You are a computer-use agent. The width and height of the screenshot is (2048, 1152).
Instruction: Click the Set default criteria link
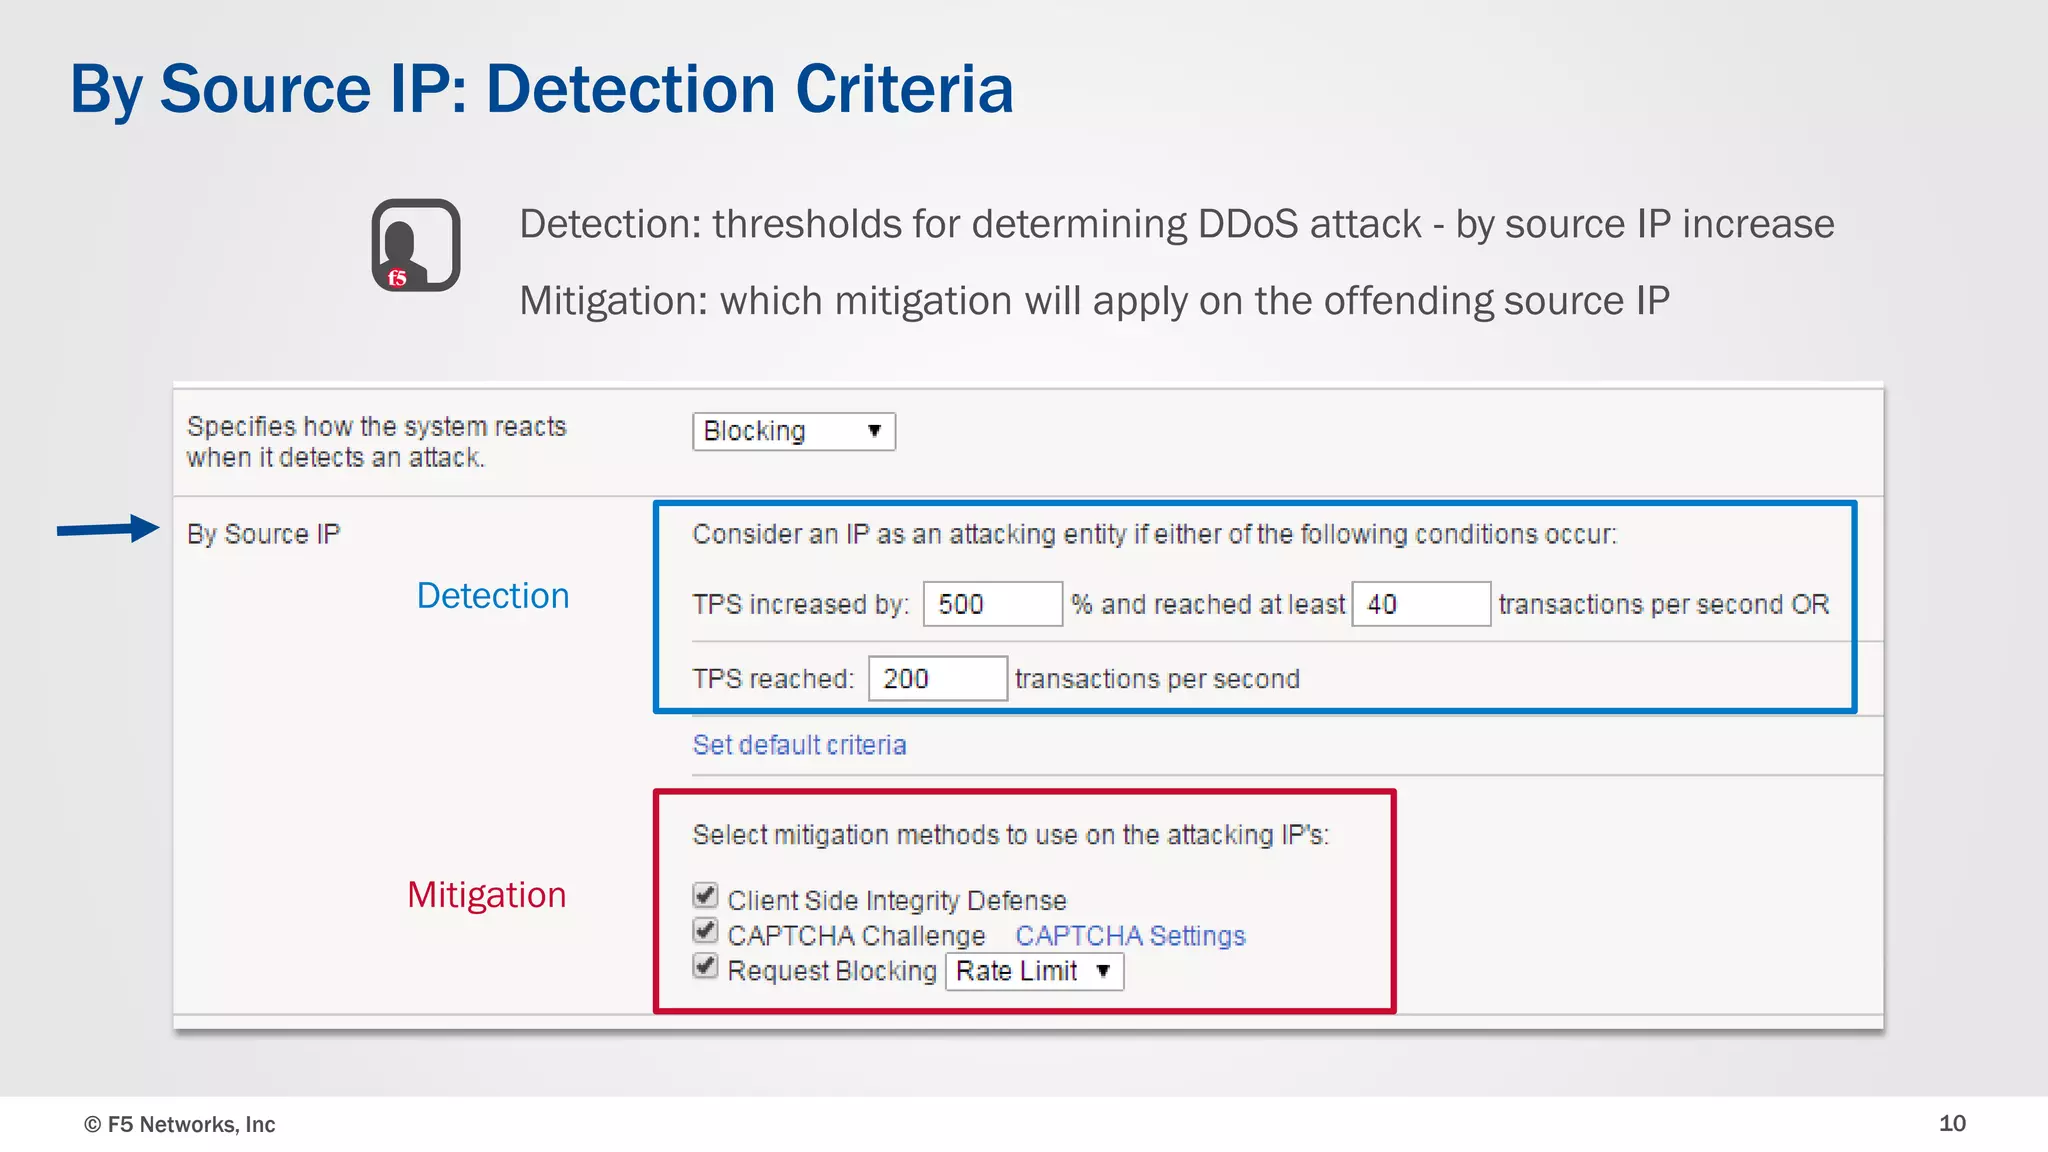click(x=799, y=745)
